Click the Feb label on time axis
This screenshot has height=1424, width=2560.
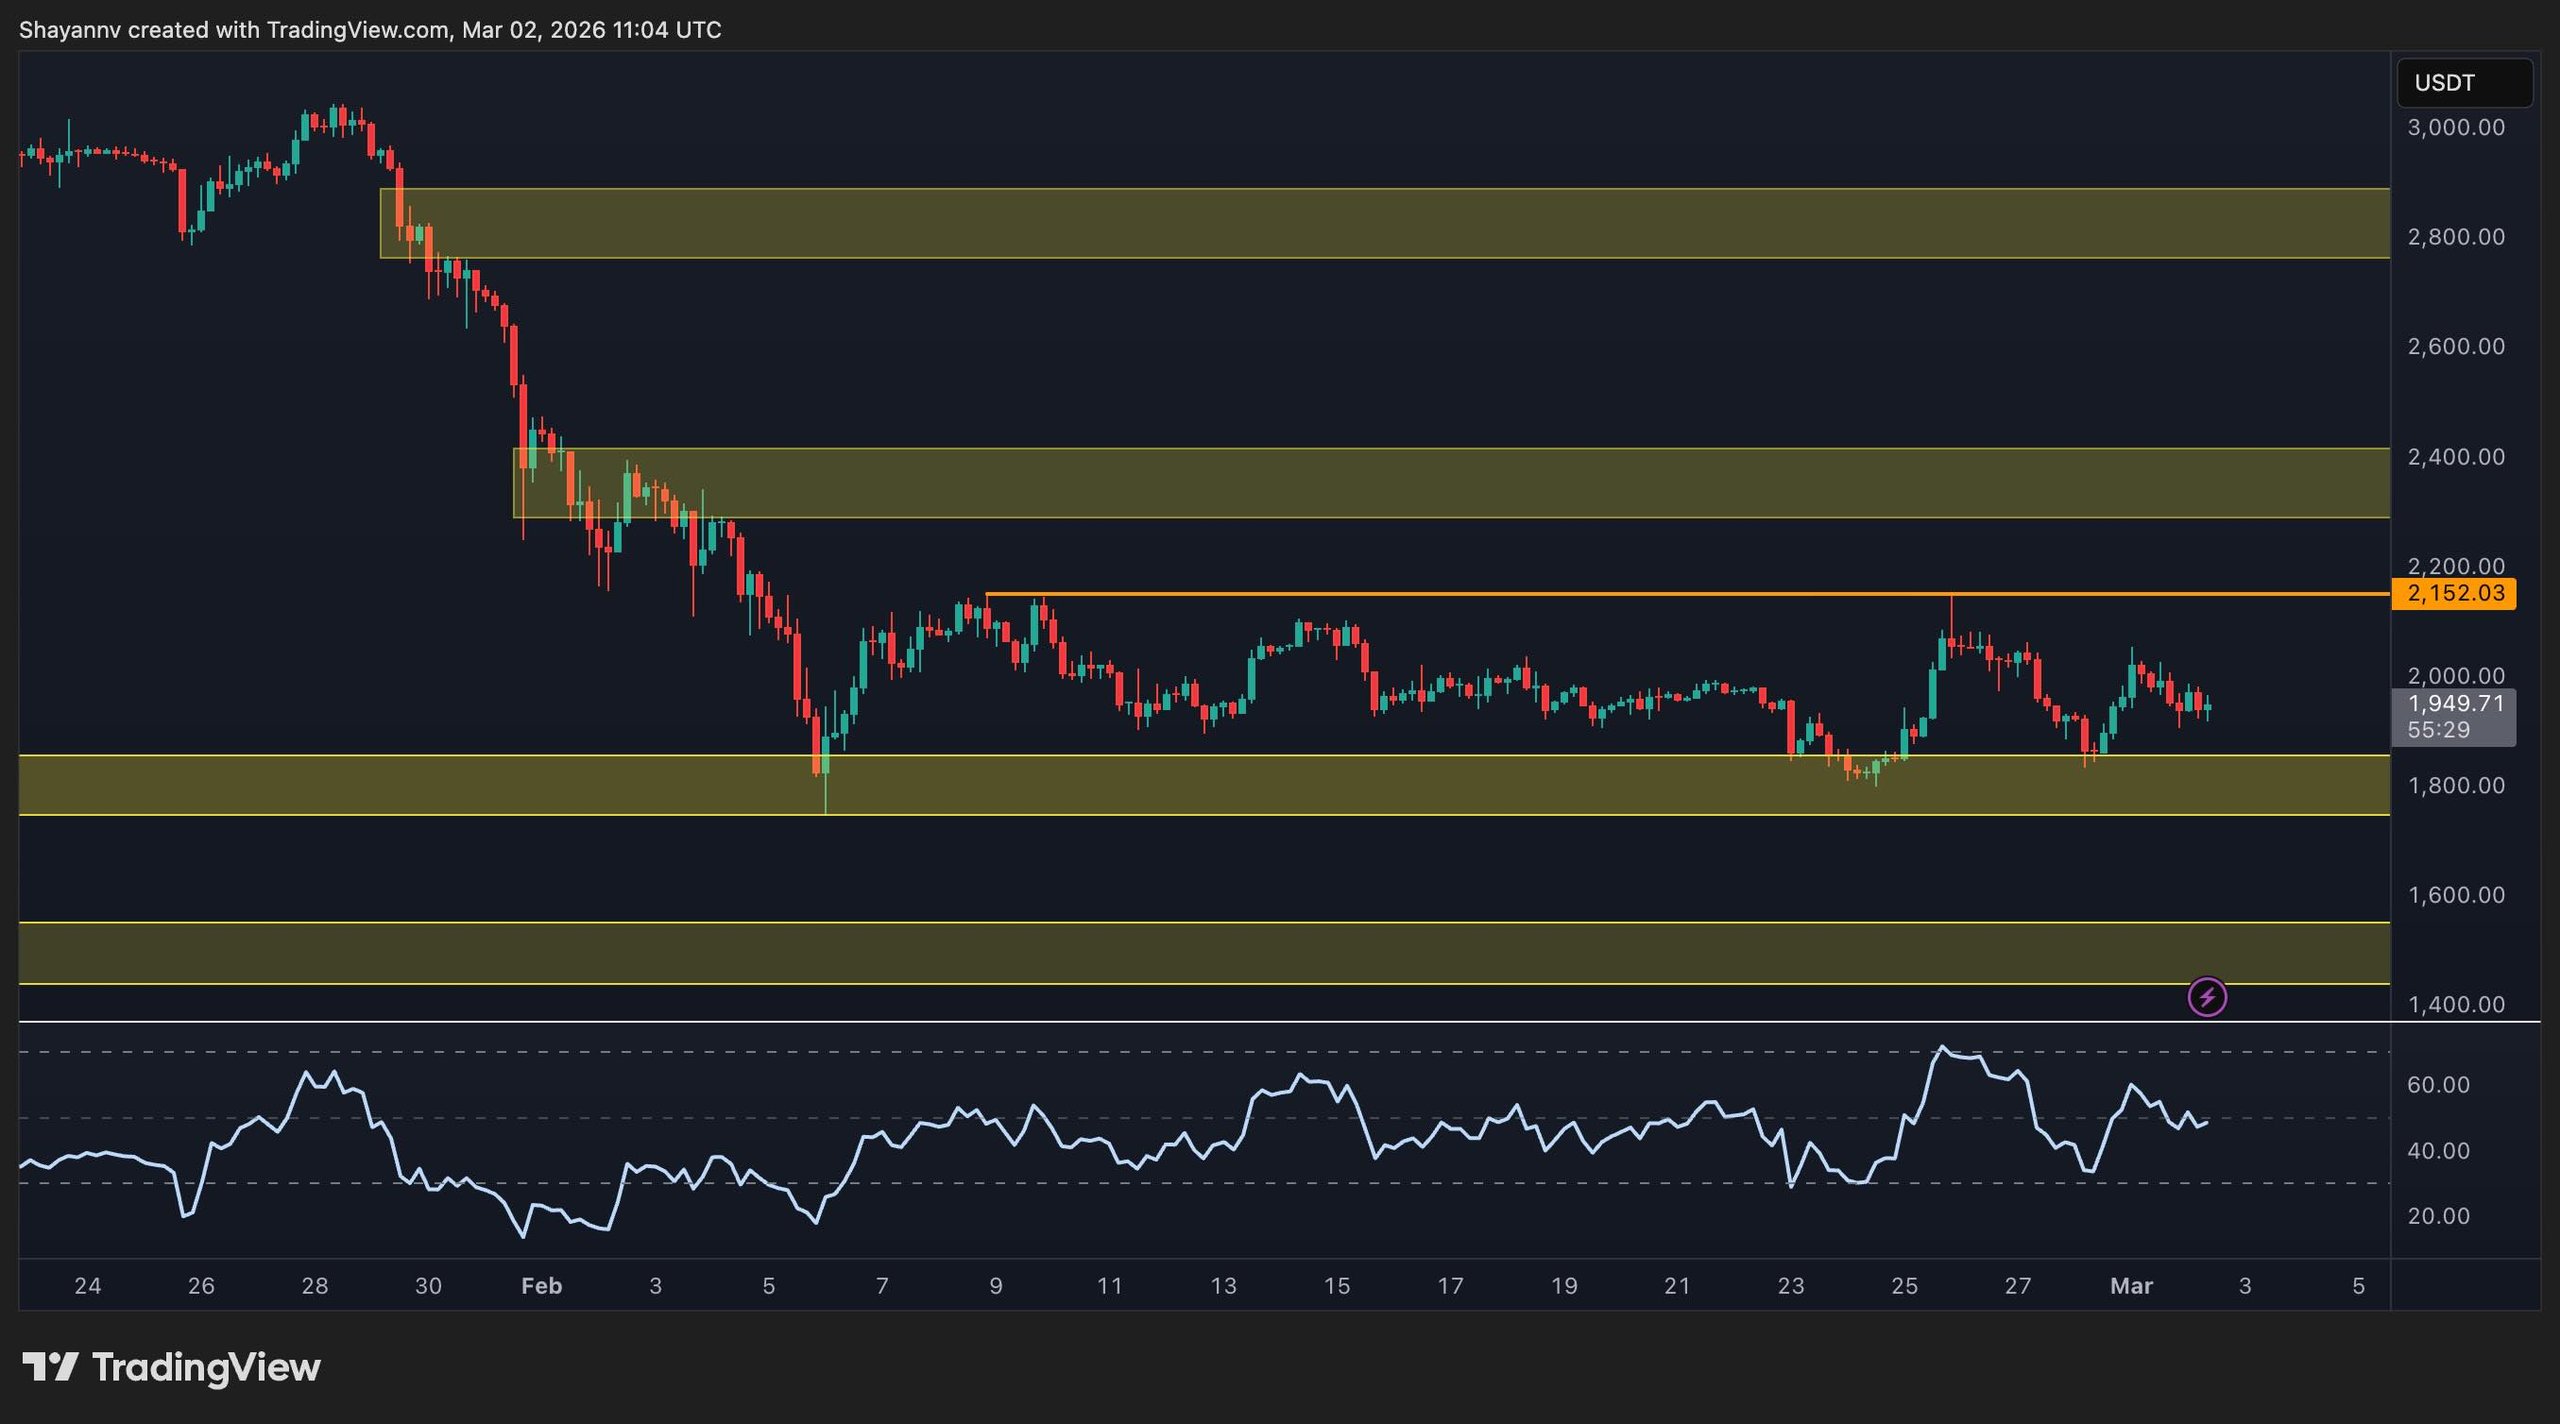[x=541, y=1286]
